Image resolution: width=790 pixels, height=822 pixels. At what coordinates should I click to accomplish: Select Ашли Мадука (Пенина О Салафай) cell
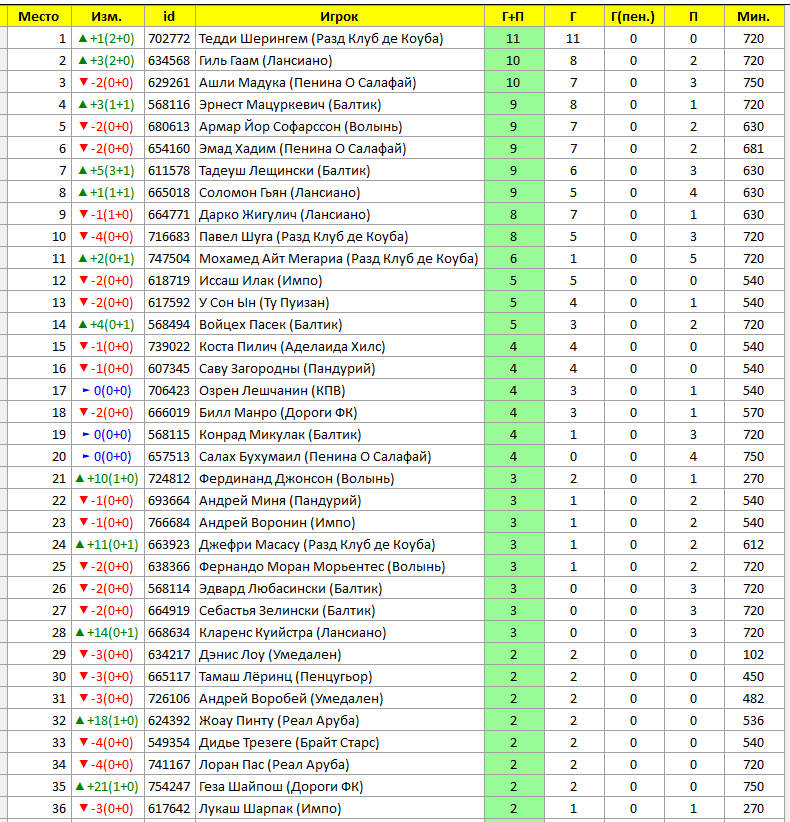(x=340, y=82)
